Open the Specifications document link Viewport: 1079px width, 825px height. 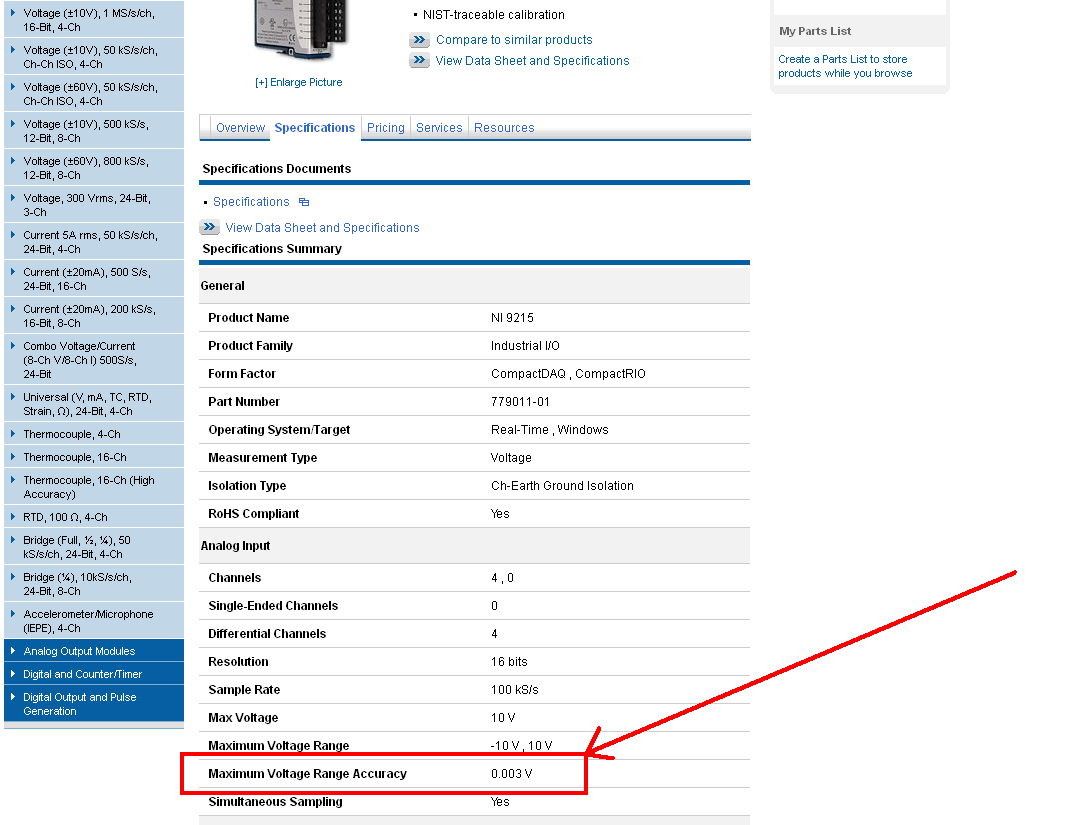[x=251, y=202]
